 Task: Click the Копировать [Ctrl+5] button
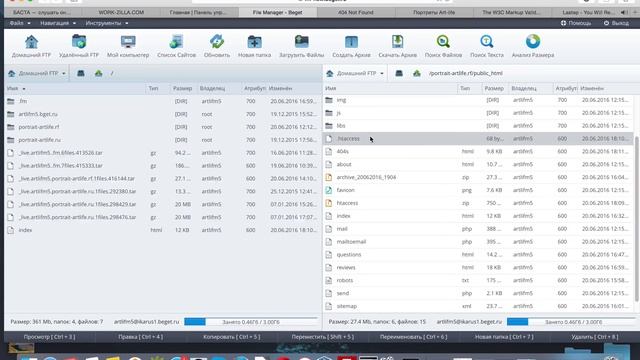tap(231, 337)
